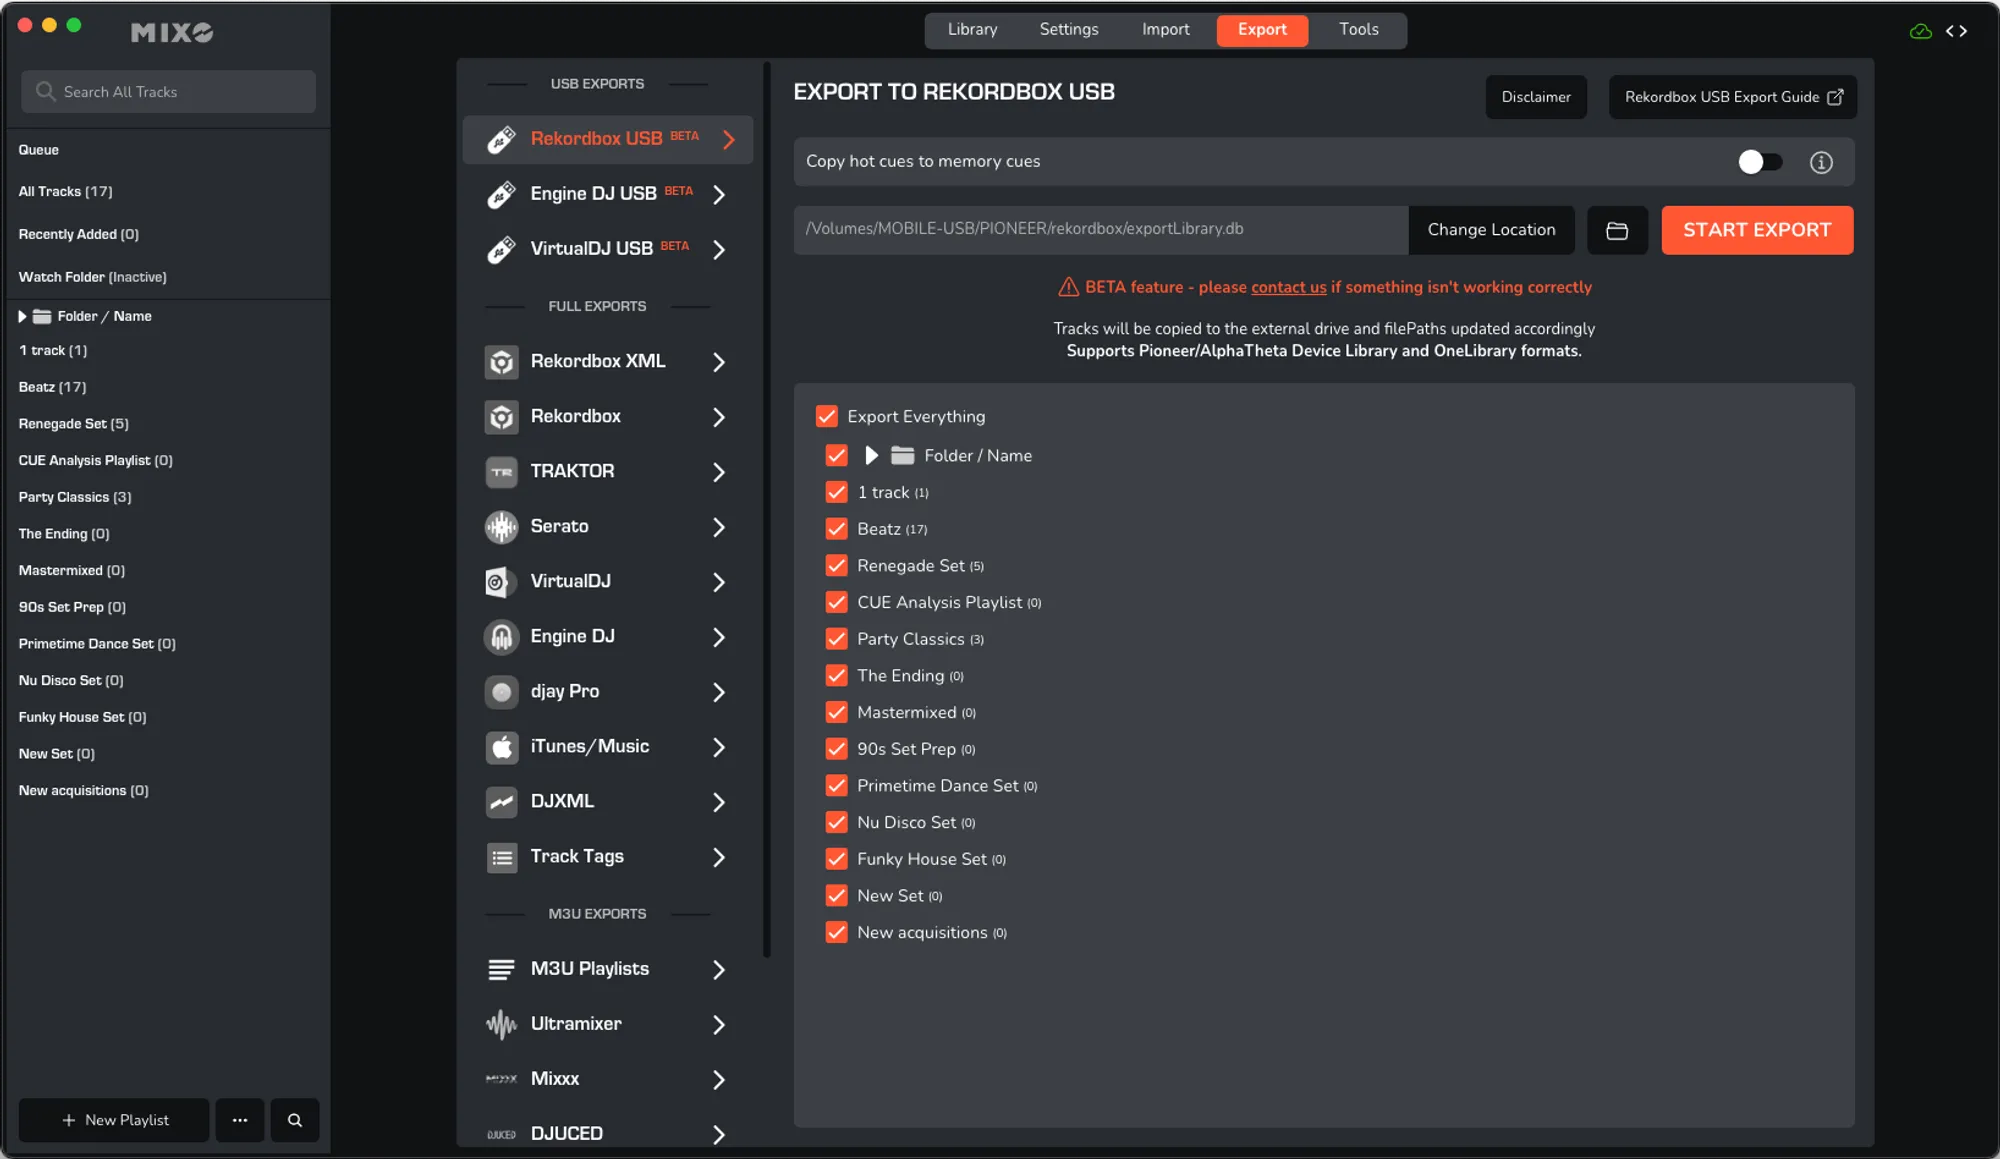Expand Folder / Name in export list
Viewport: 2000px width, 1159px height.
pyautogui.click(x=871, y=456)
